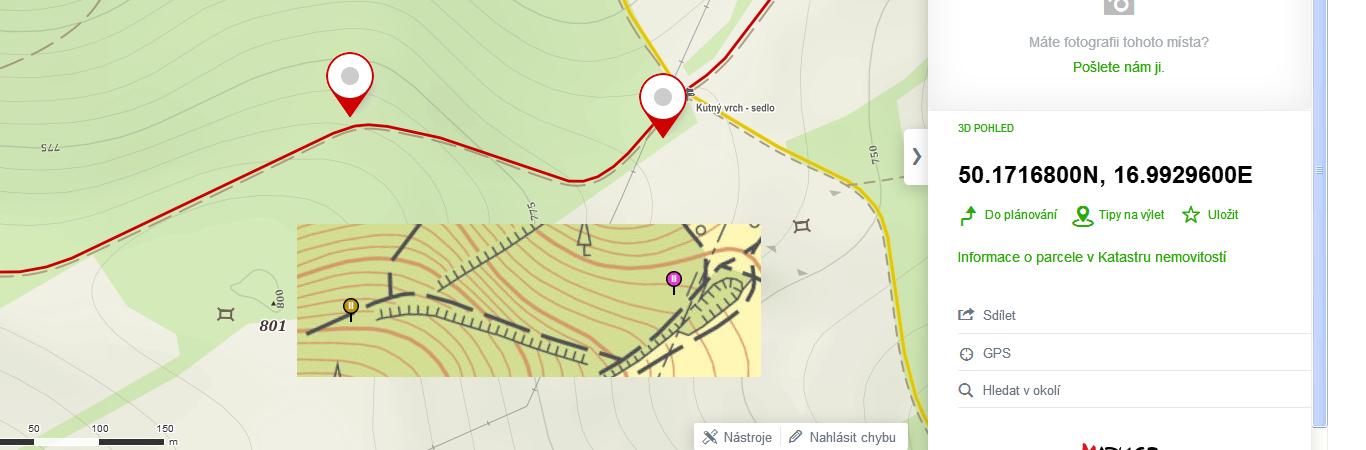Open the 'Pošlete nám ji.' link
Image resolution: width=1366 pixels, height=450 pixels.
[x=1118, y=67]
